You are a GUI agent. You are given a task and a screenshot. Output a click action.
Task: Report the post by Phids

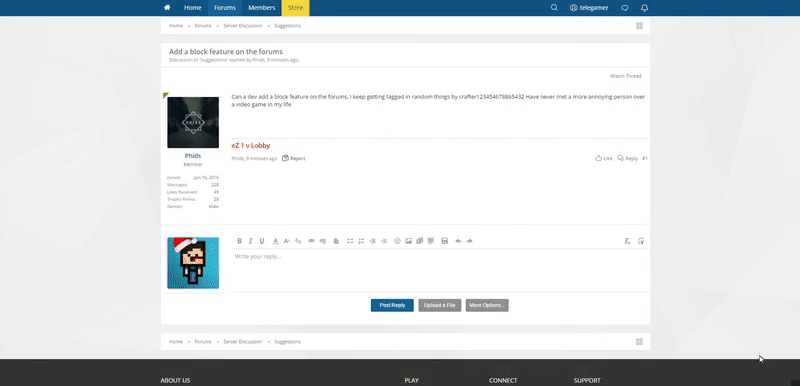pos(294,158)
